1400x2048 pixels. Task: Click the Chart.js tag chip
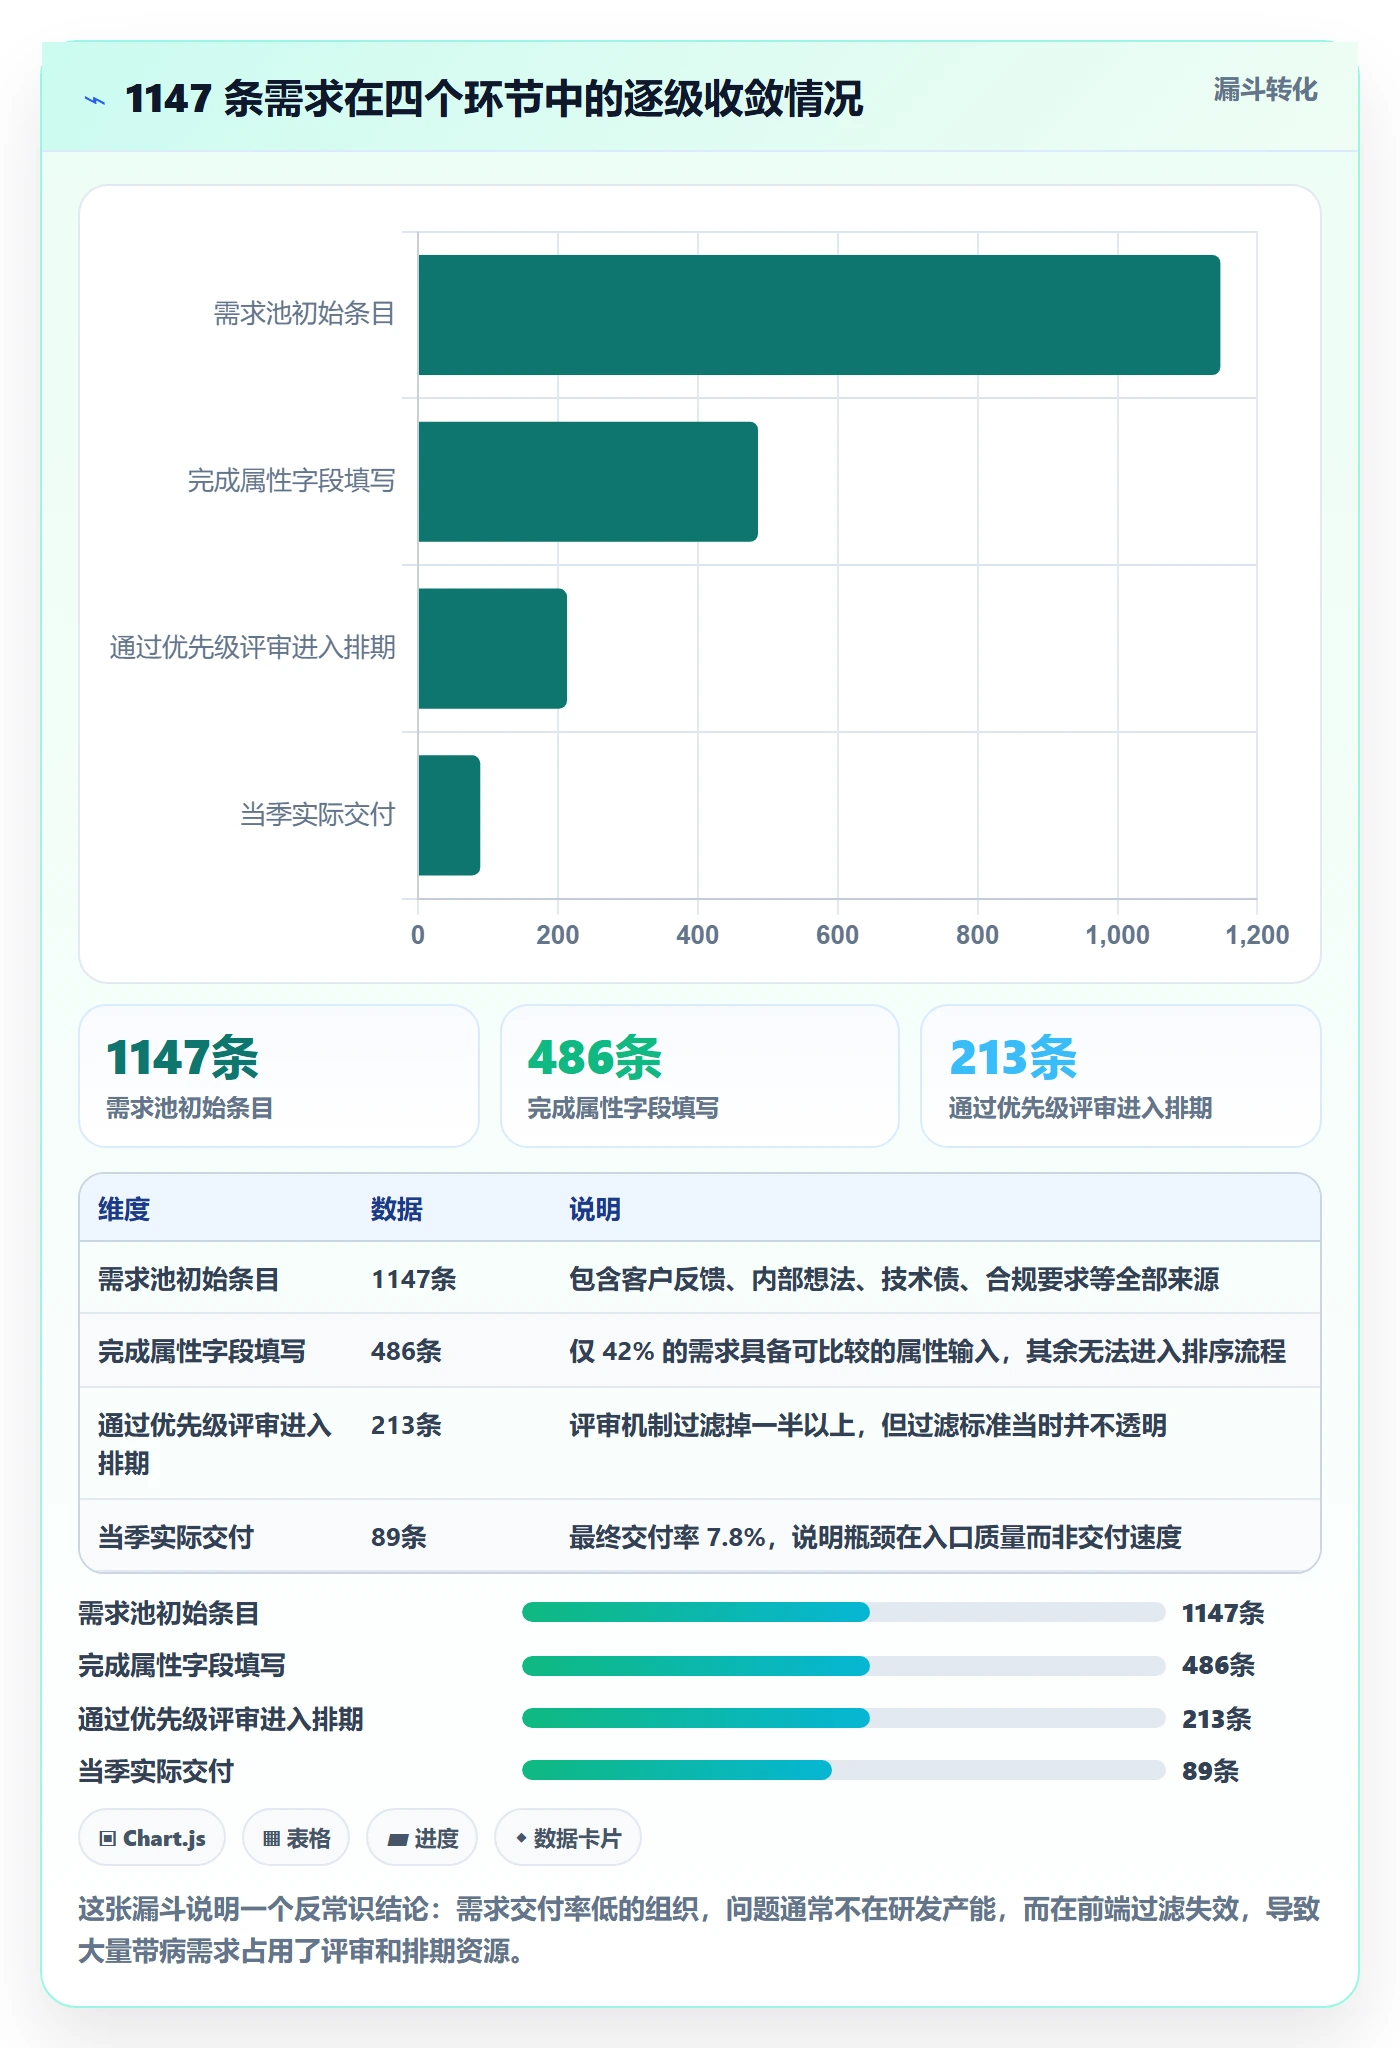click(152, 1838)
